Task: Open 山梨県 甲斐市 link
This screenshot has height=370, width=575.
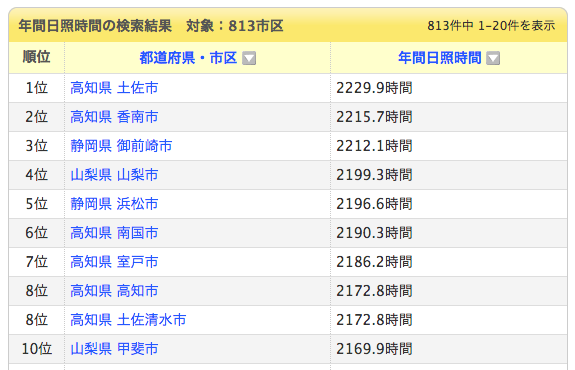Action: 114,349
